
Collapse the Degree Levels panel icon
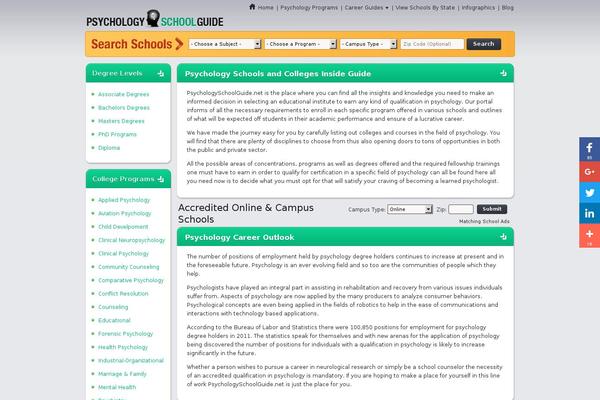pyautogui.click(x=161, y=73)
